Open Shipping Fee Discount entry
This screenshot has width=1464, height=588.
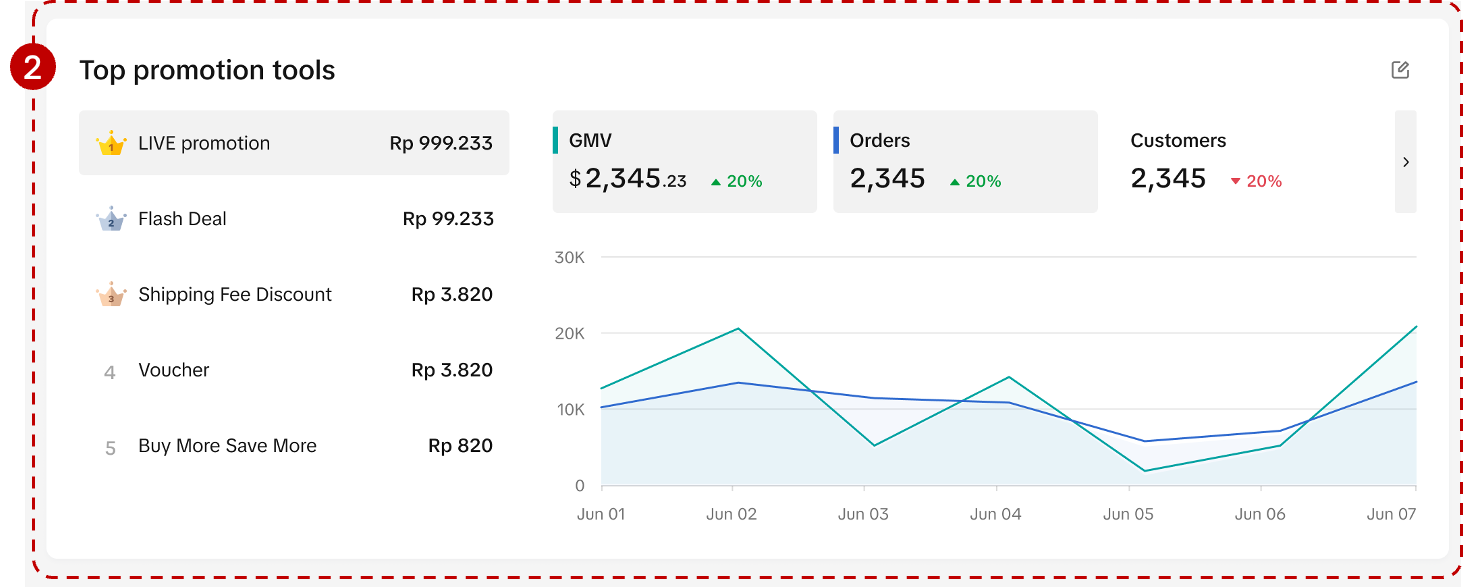(294, 295)
